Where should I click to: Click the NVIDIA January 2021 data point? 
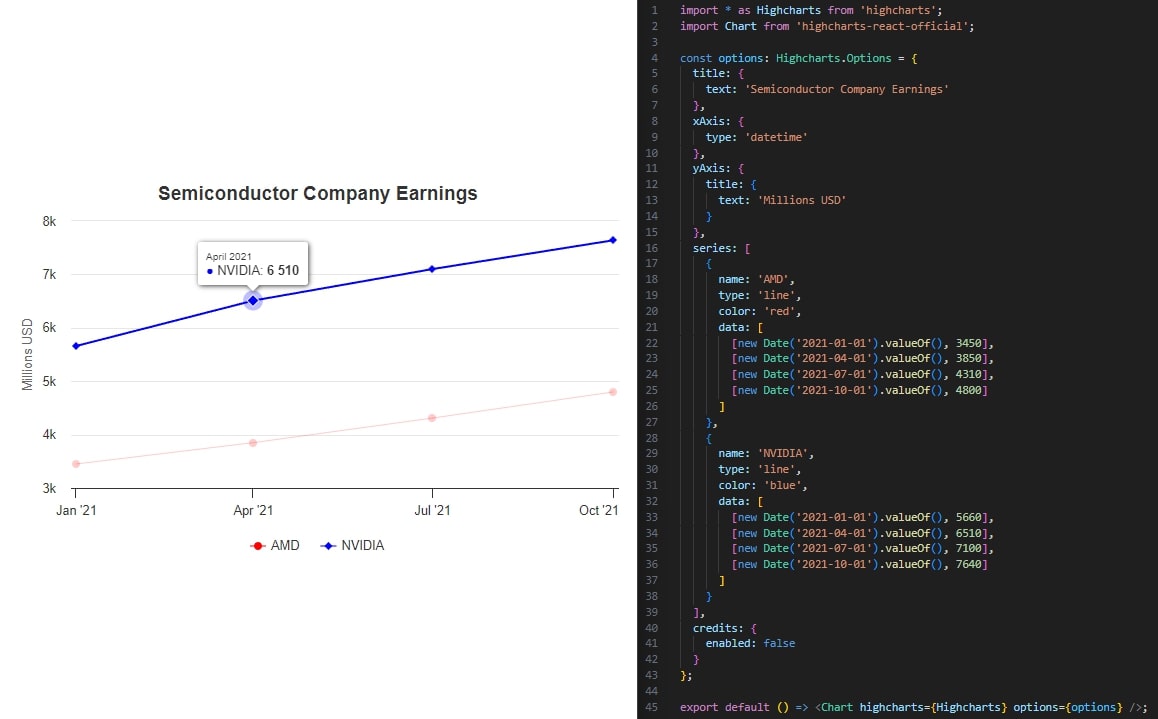click(x=76, y=345)
